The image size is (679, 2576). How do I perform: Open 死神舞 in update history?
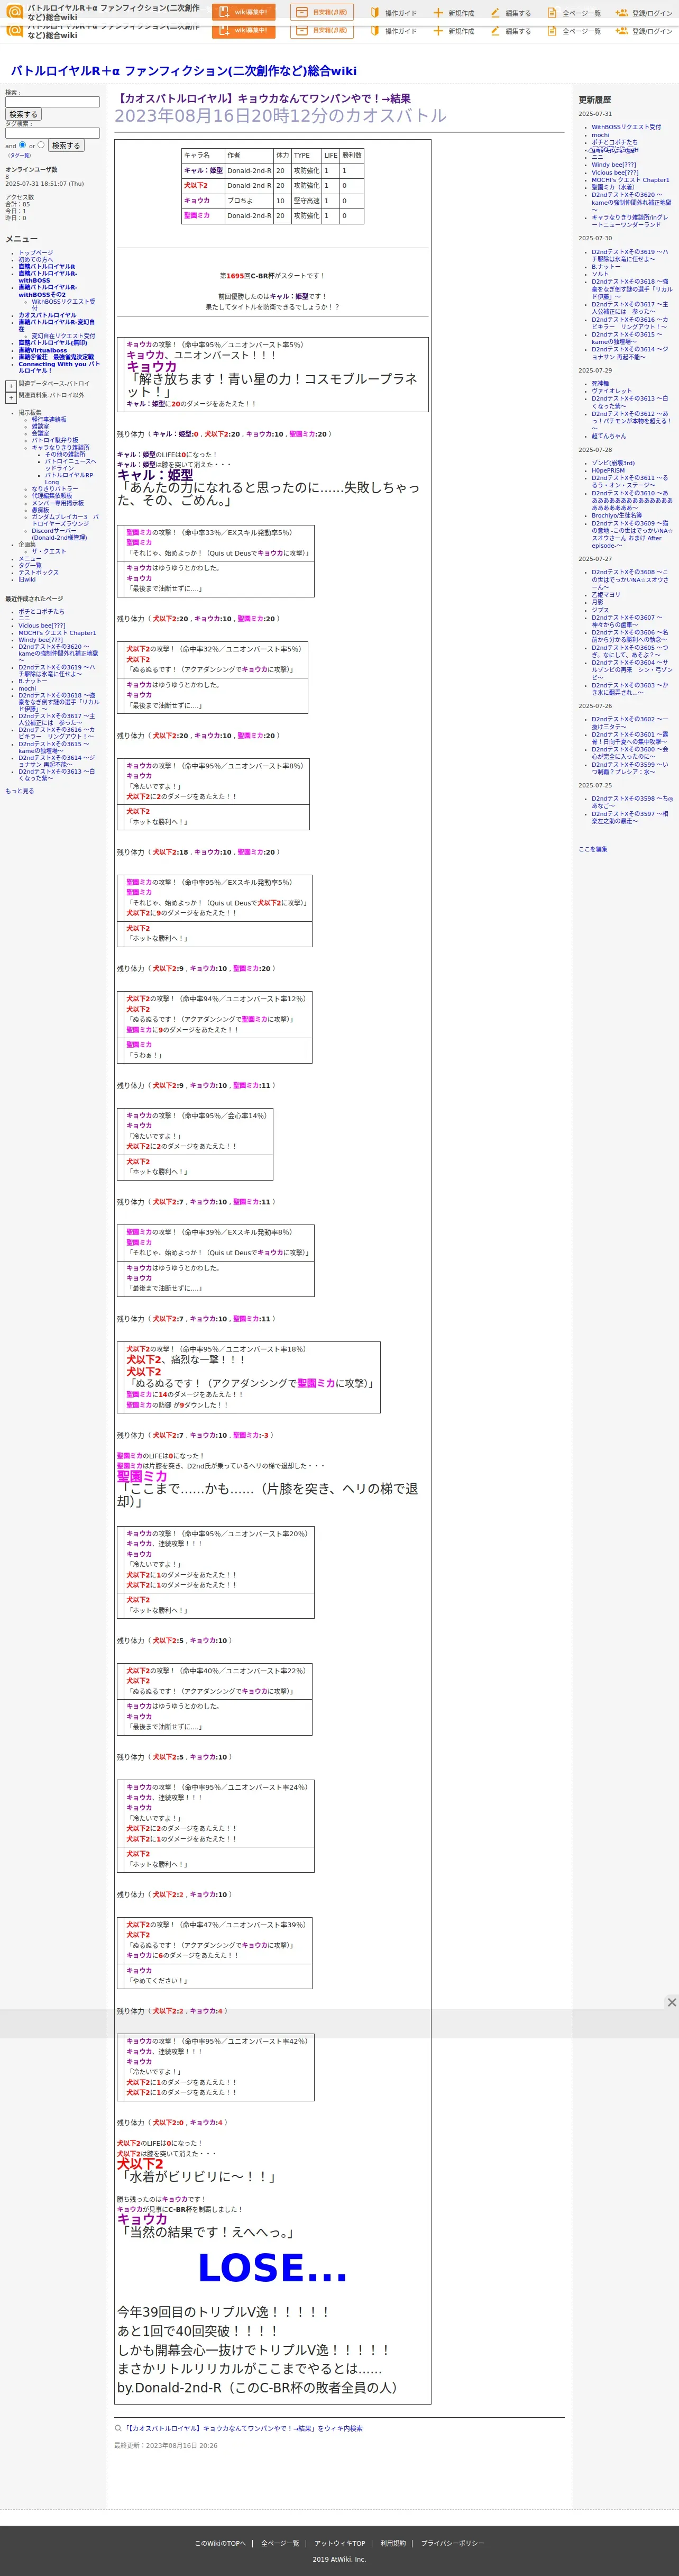[x=599, y=384]
